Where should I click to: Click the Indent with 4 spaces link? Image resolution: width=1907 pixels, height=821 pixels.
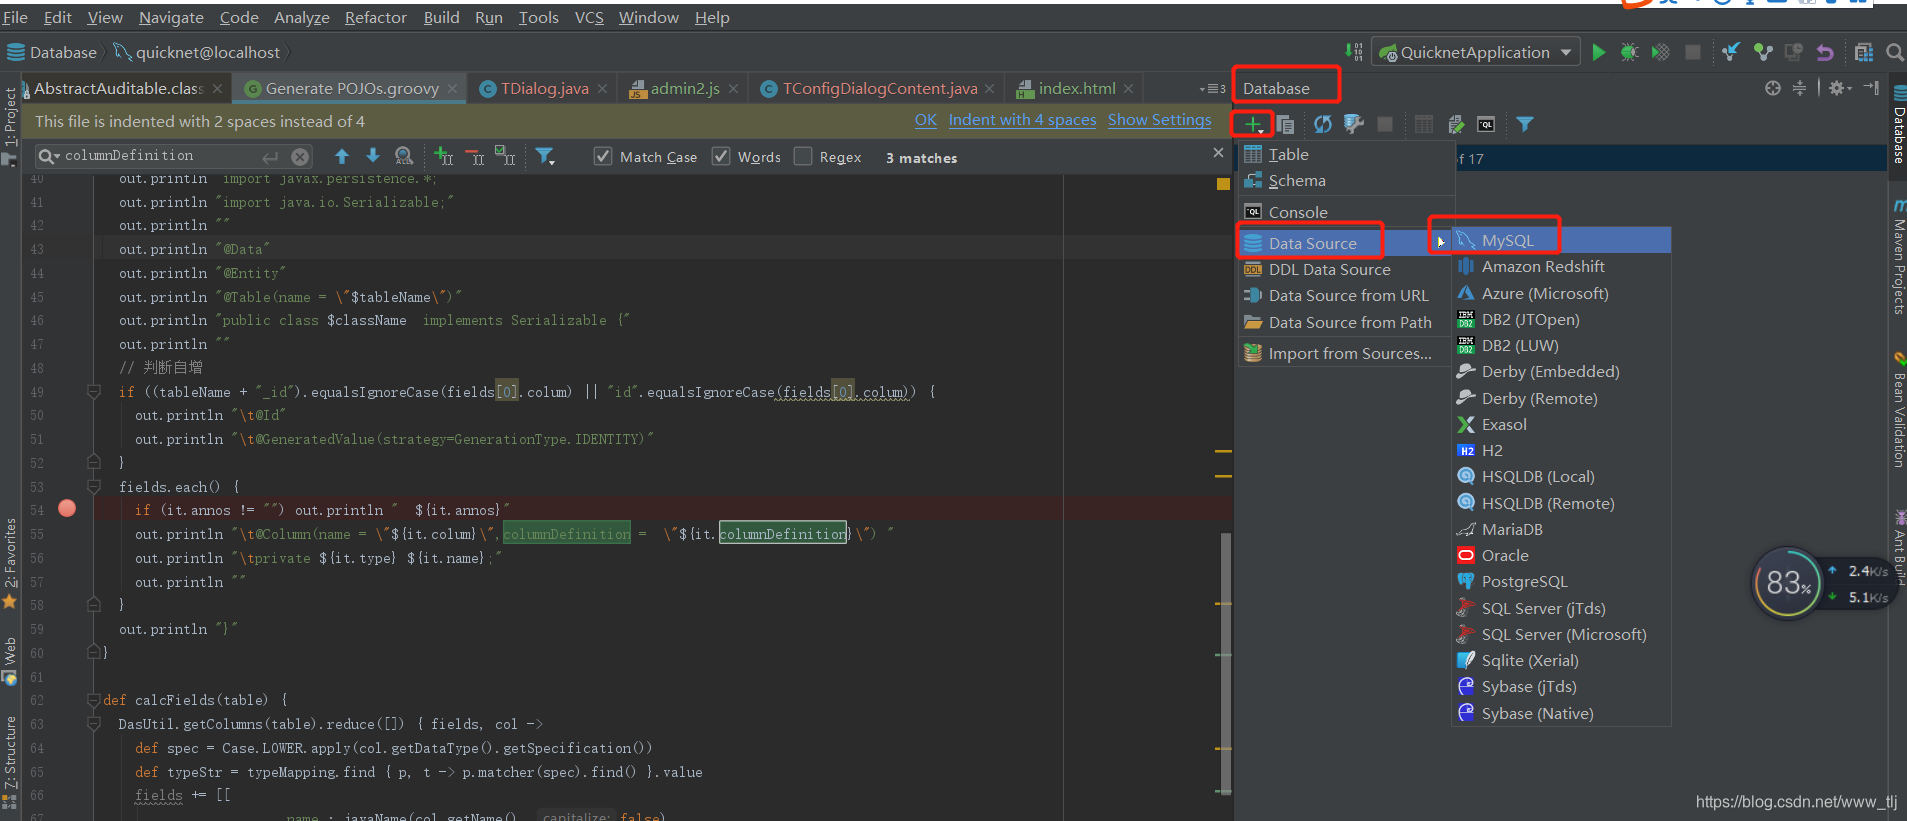[x=1022, y=120]
